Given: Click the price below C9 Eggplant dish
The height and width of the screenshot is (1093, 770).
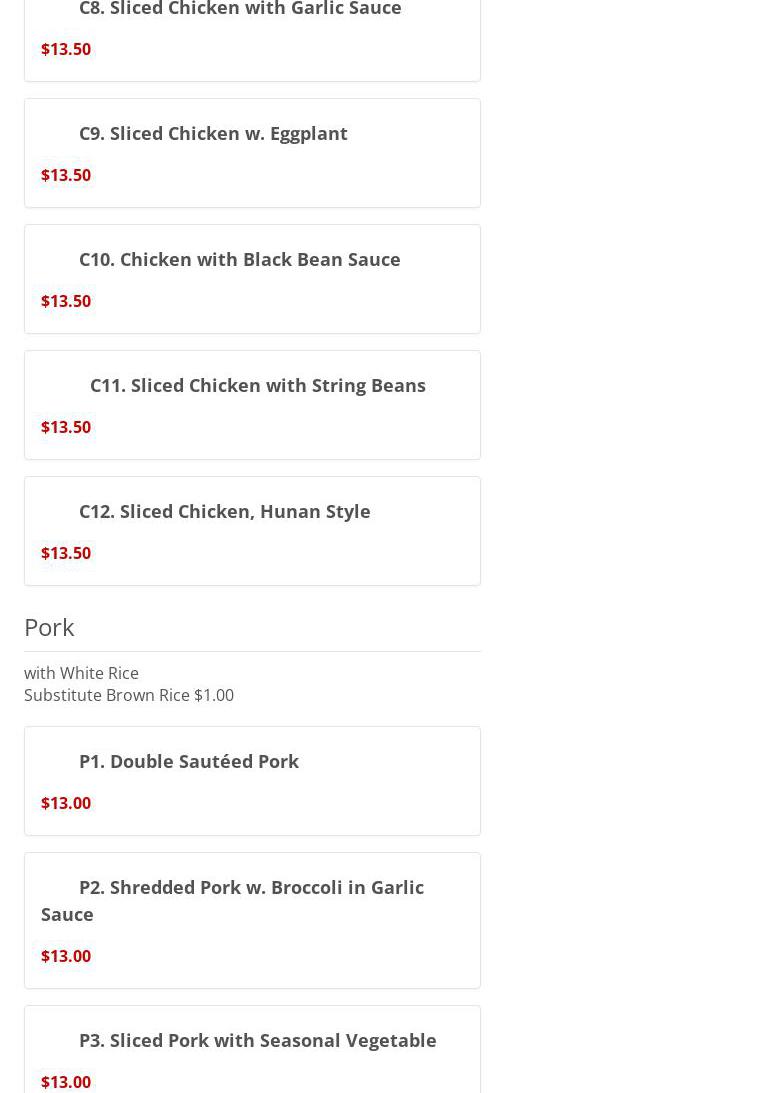Looking at the screenshot, I should pos(66,175).
